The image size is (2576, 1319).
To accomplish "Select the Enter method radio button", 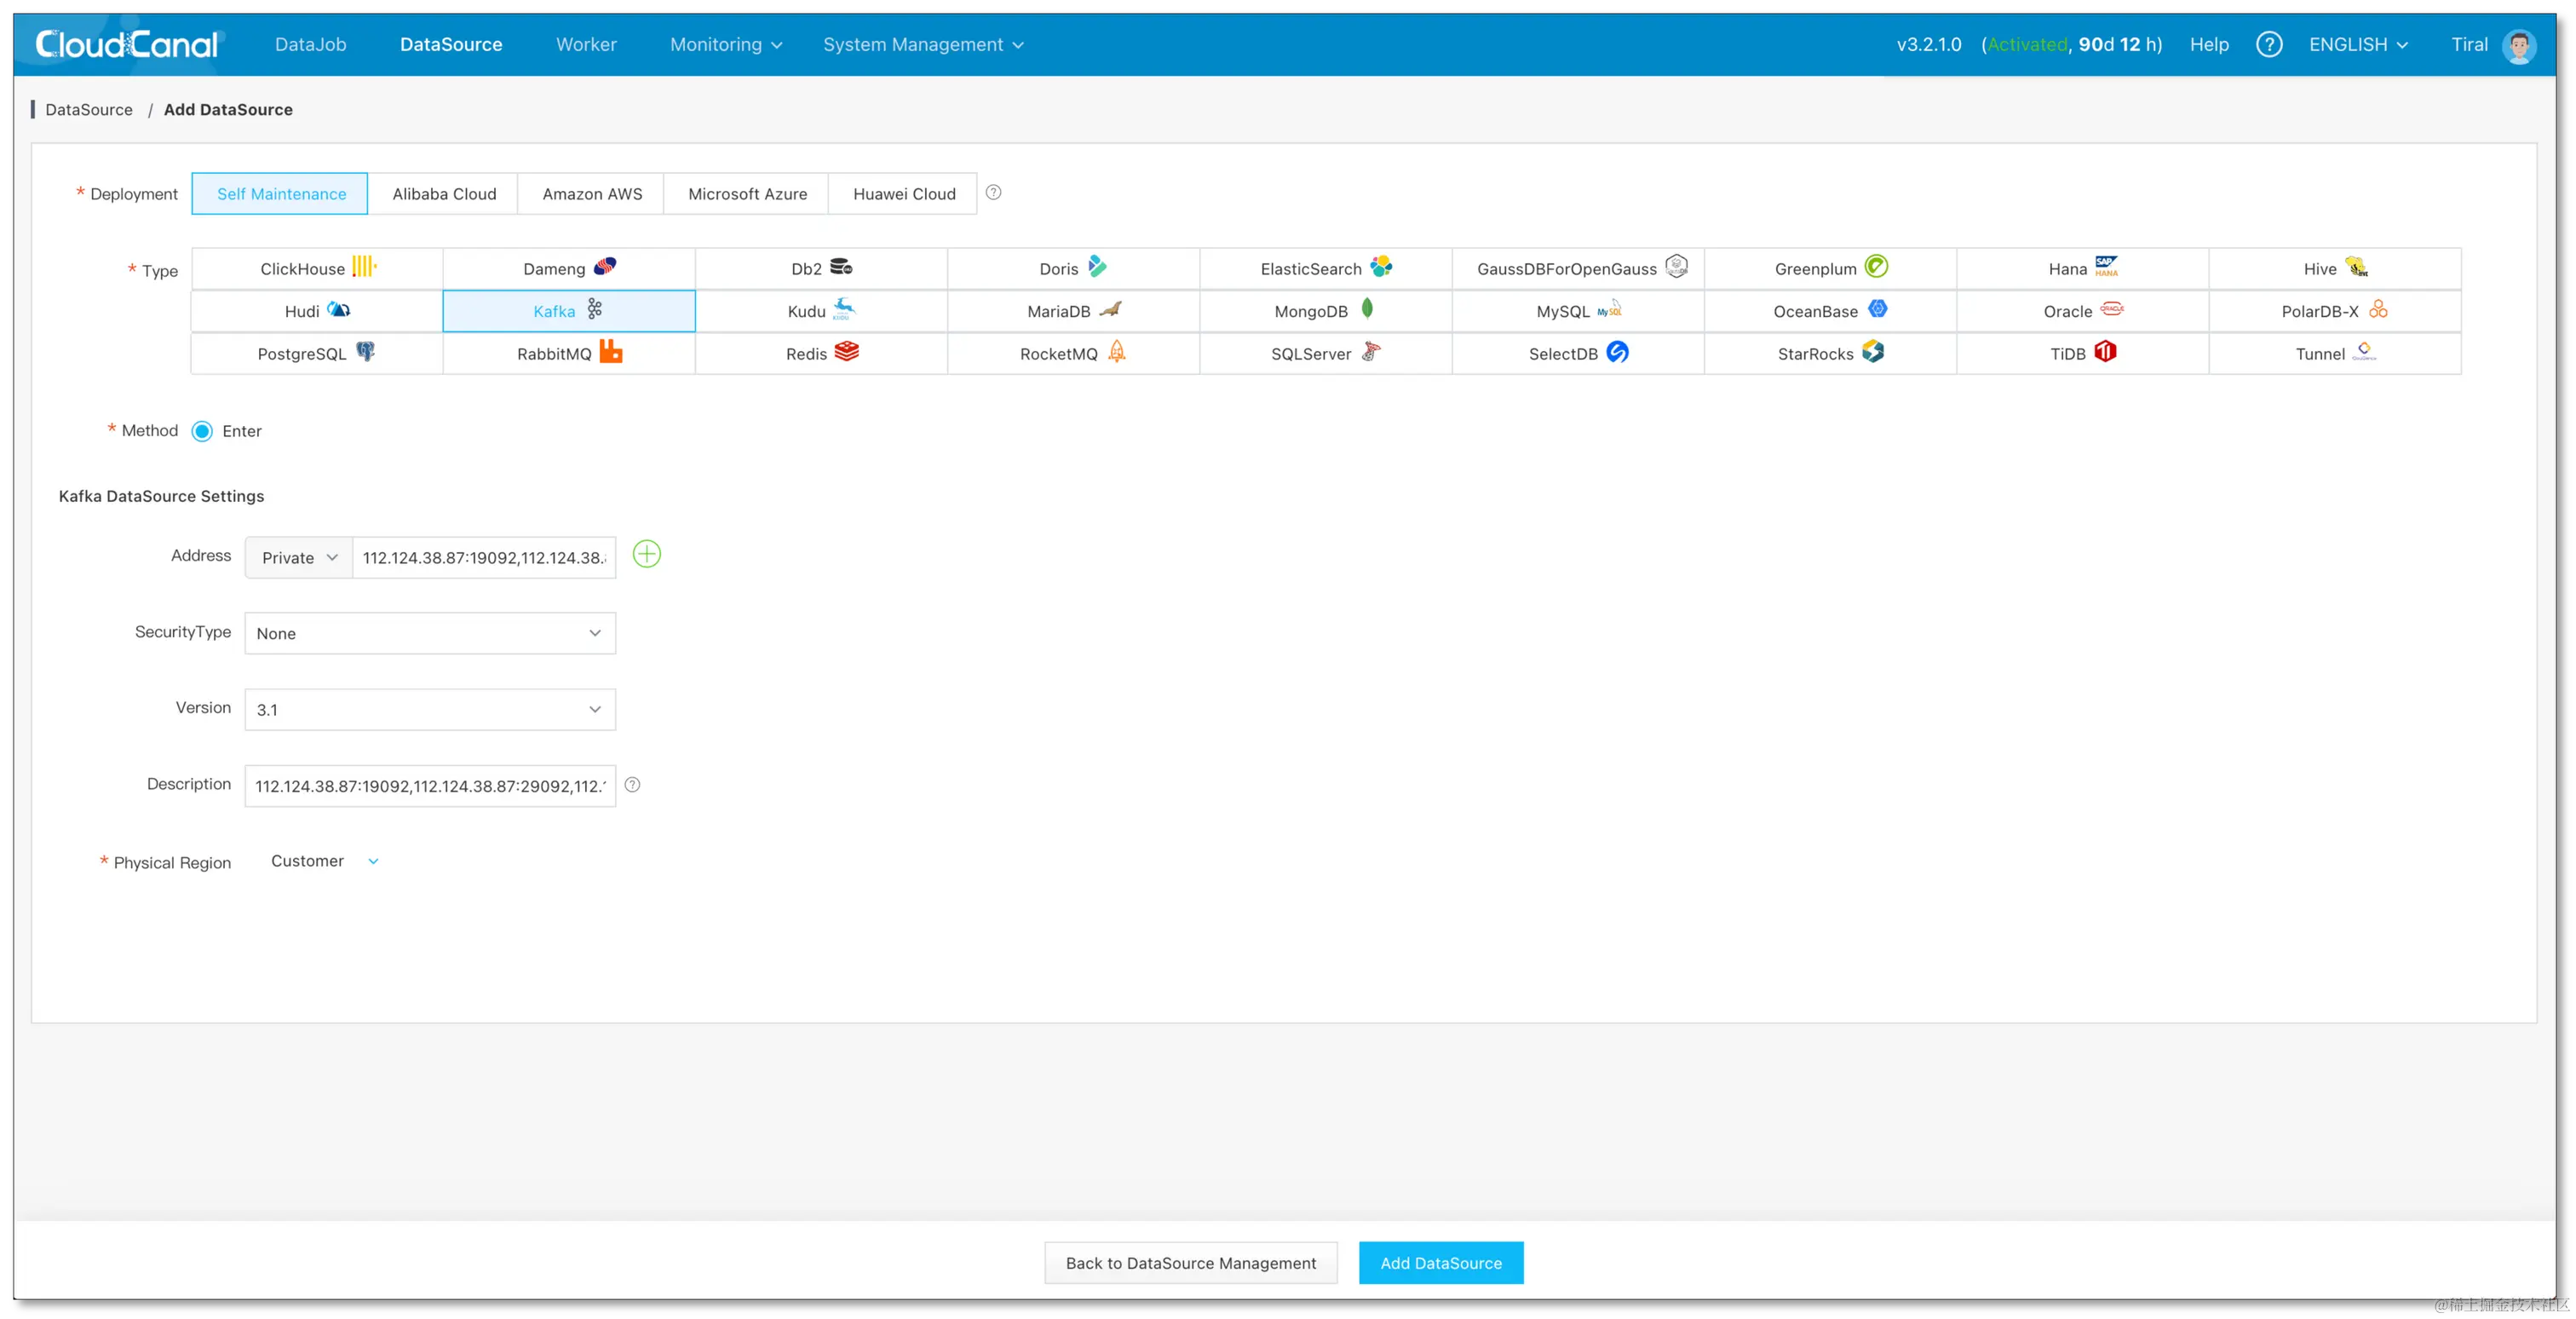I will pos(202,431).
